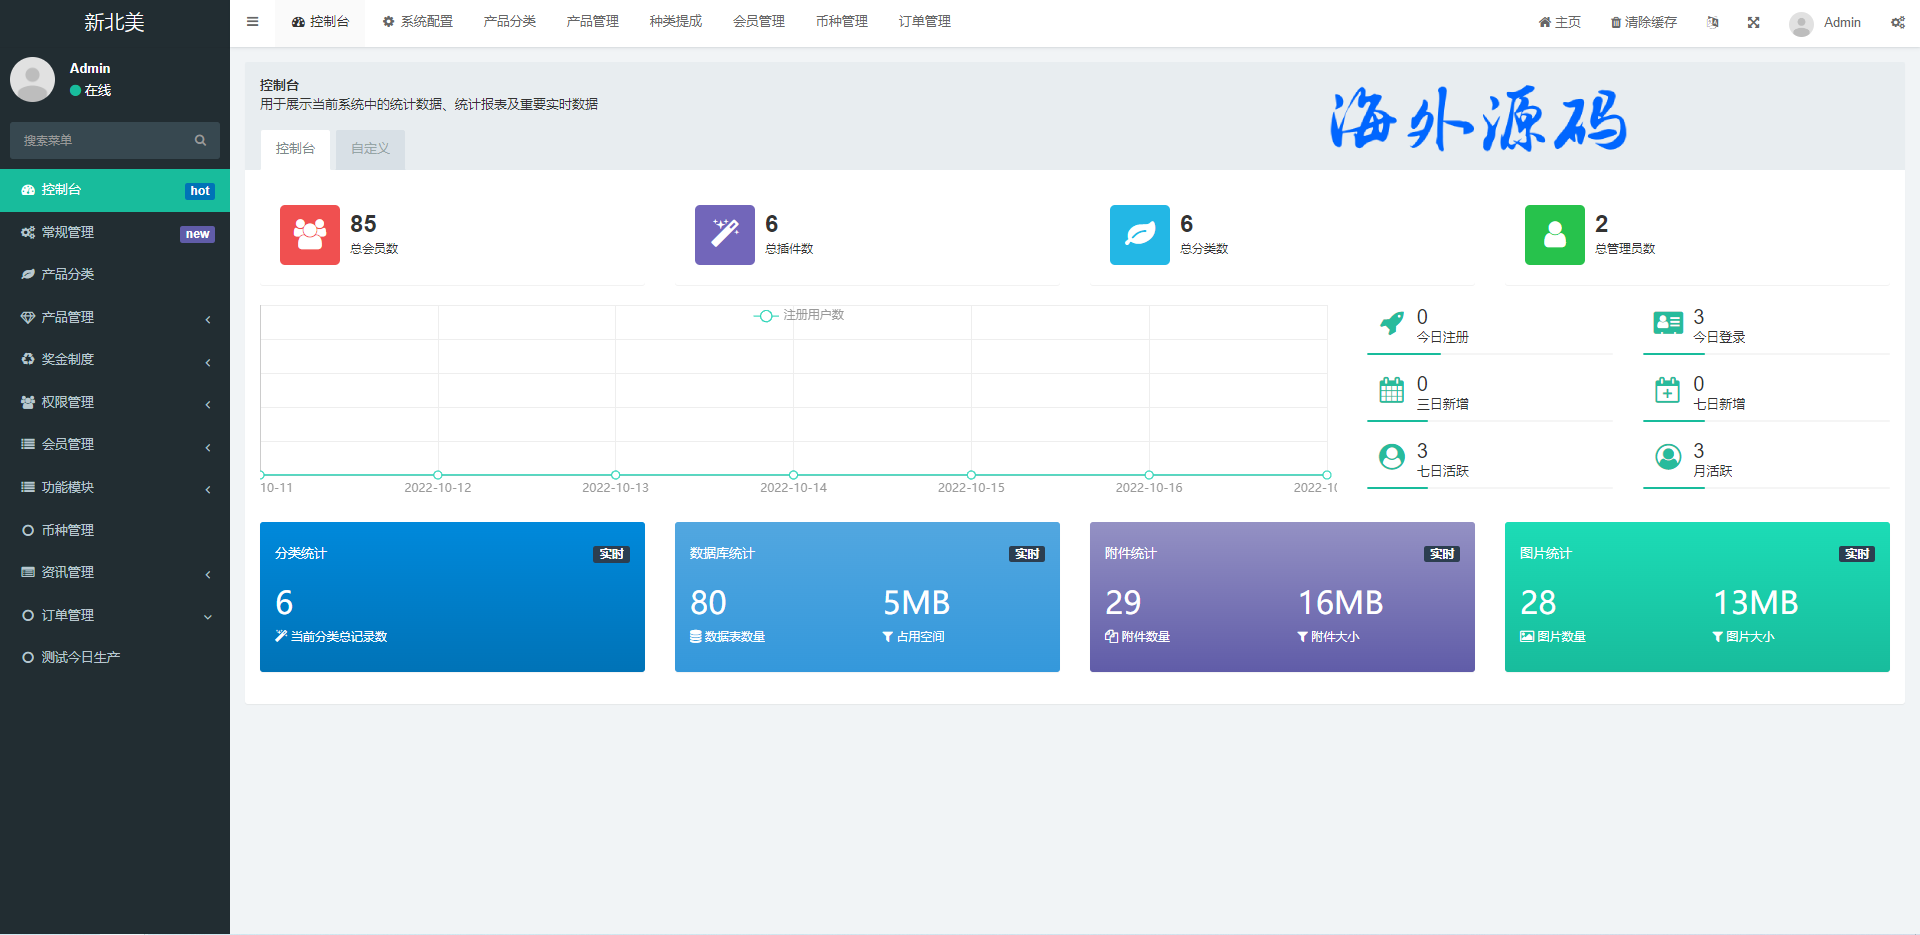Click the 清除缓存 clear cache button
The width and height of the screenshot is (1920, 935).
1643,22
